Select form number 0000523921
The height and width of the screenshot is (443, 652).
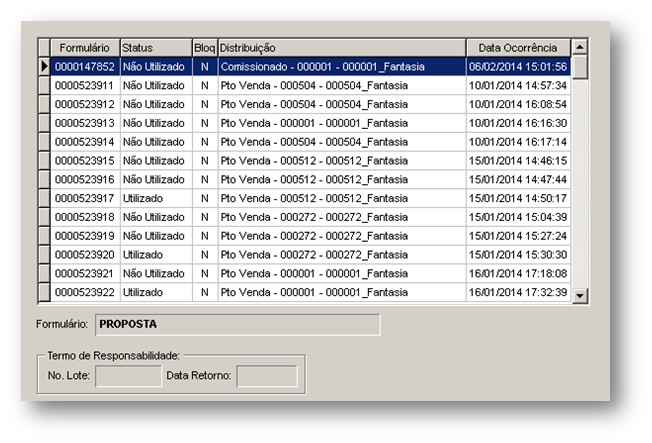click(x=85, y=273)
